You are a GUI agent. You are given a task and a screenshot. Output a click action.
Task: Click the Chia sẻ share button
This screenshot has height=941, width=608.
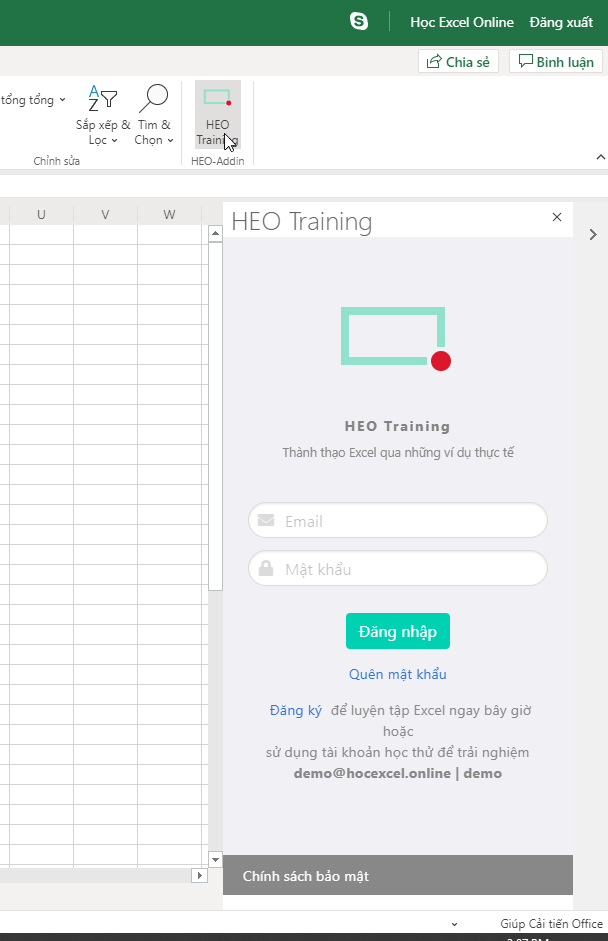[x=458, y=62]
